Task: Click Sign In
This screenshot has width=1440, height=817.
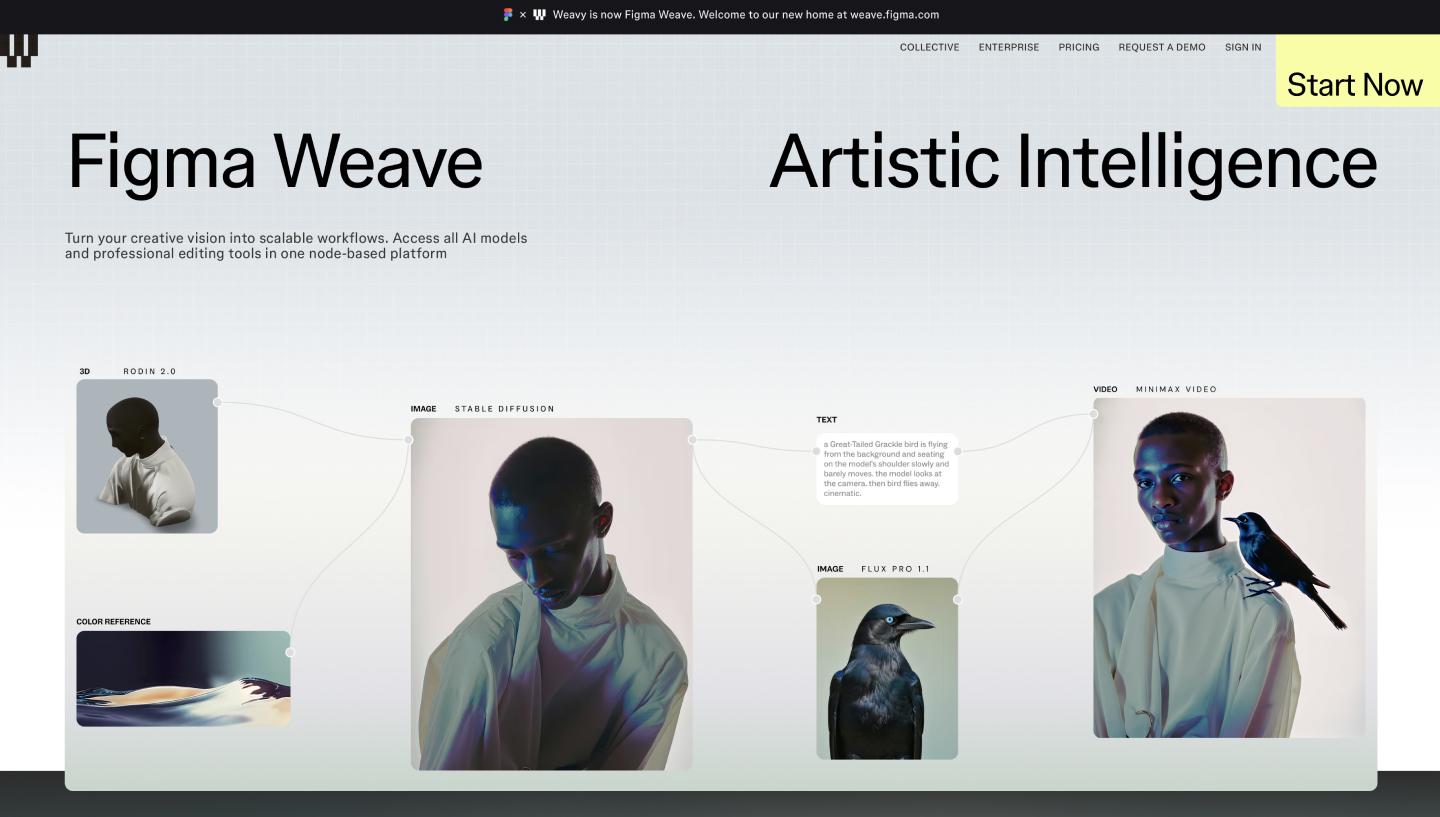Action: pos(1243,47)
